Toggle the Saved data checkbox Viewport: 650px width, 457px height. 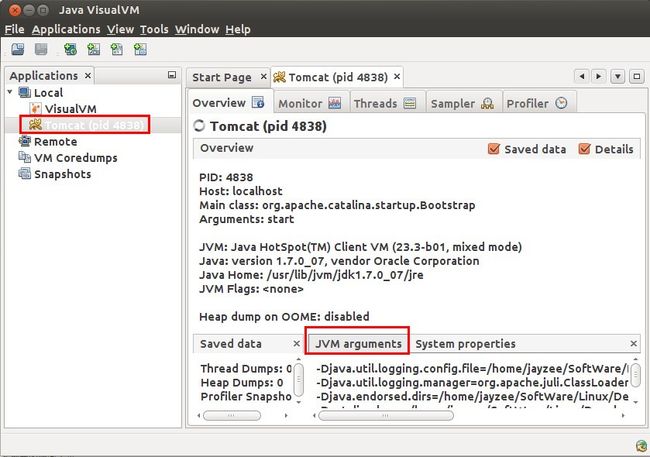[494, 149]
